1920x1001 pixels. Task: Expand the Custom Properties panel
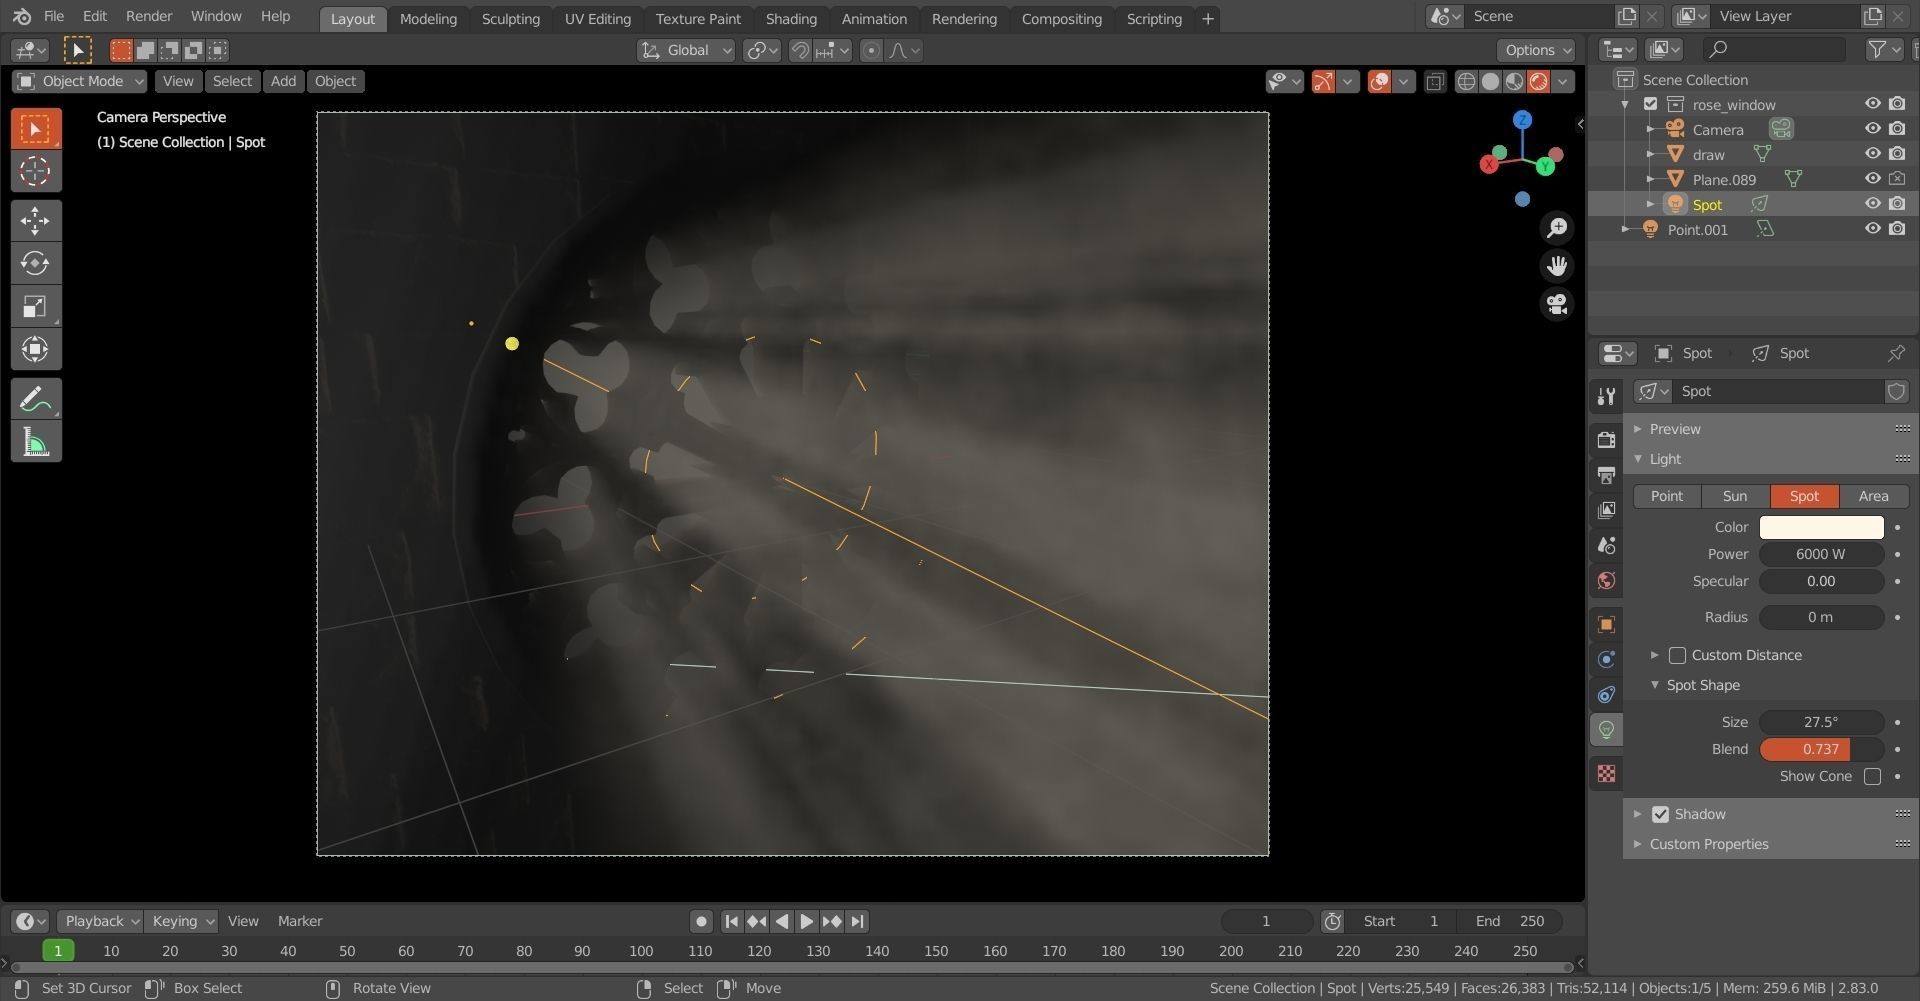1708,844
